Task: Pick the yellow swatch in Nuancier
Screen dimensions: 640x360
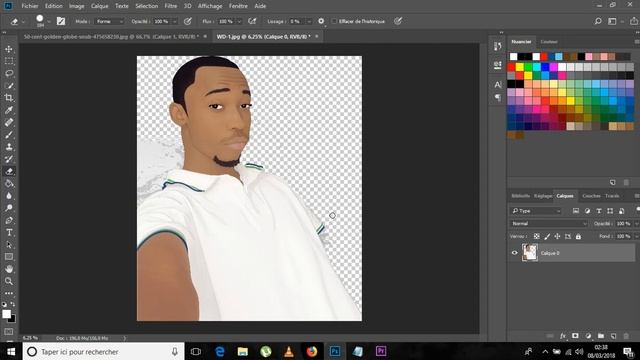Action: tap(520, 67)
